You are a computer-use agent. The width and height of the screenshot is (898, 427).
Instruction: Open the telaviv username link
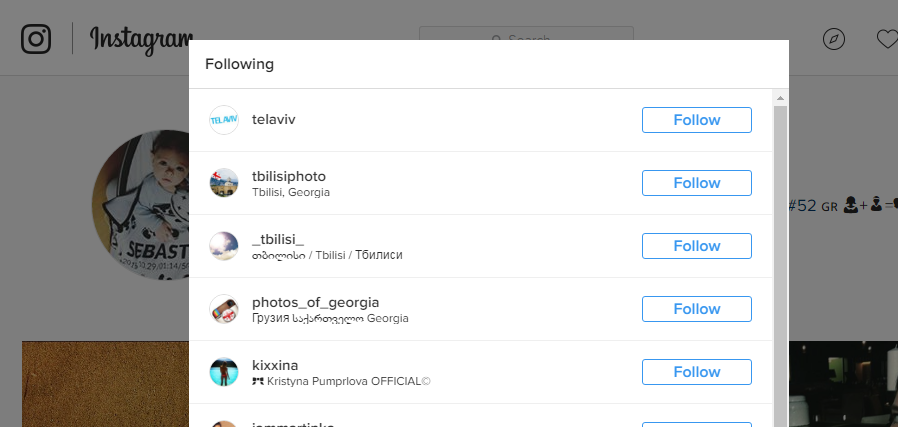(274, 120)
